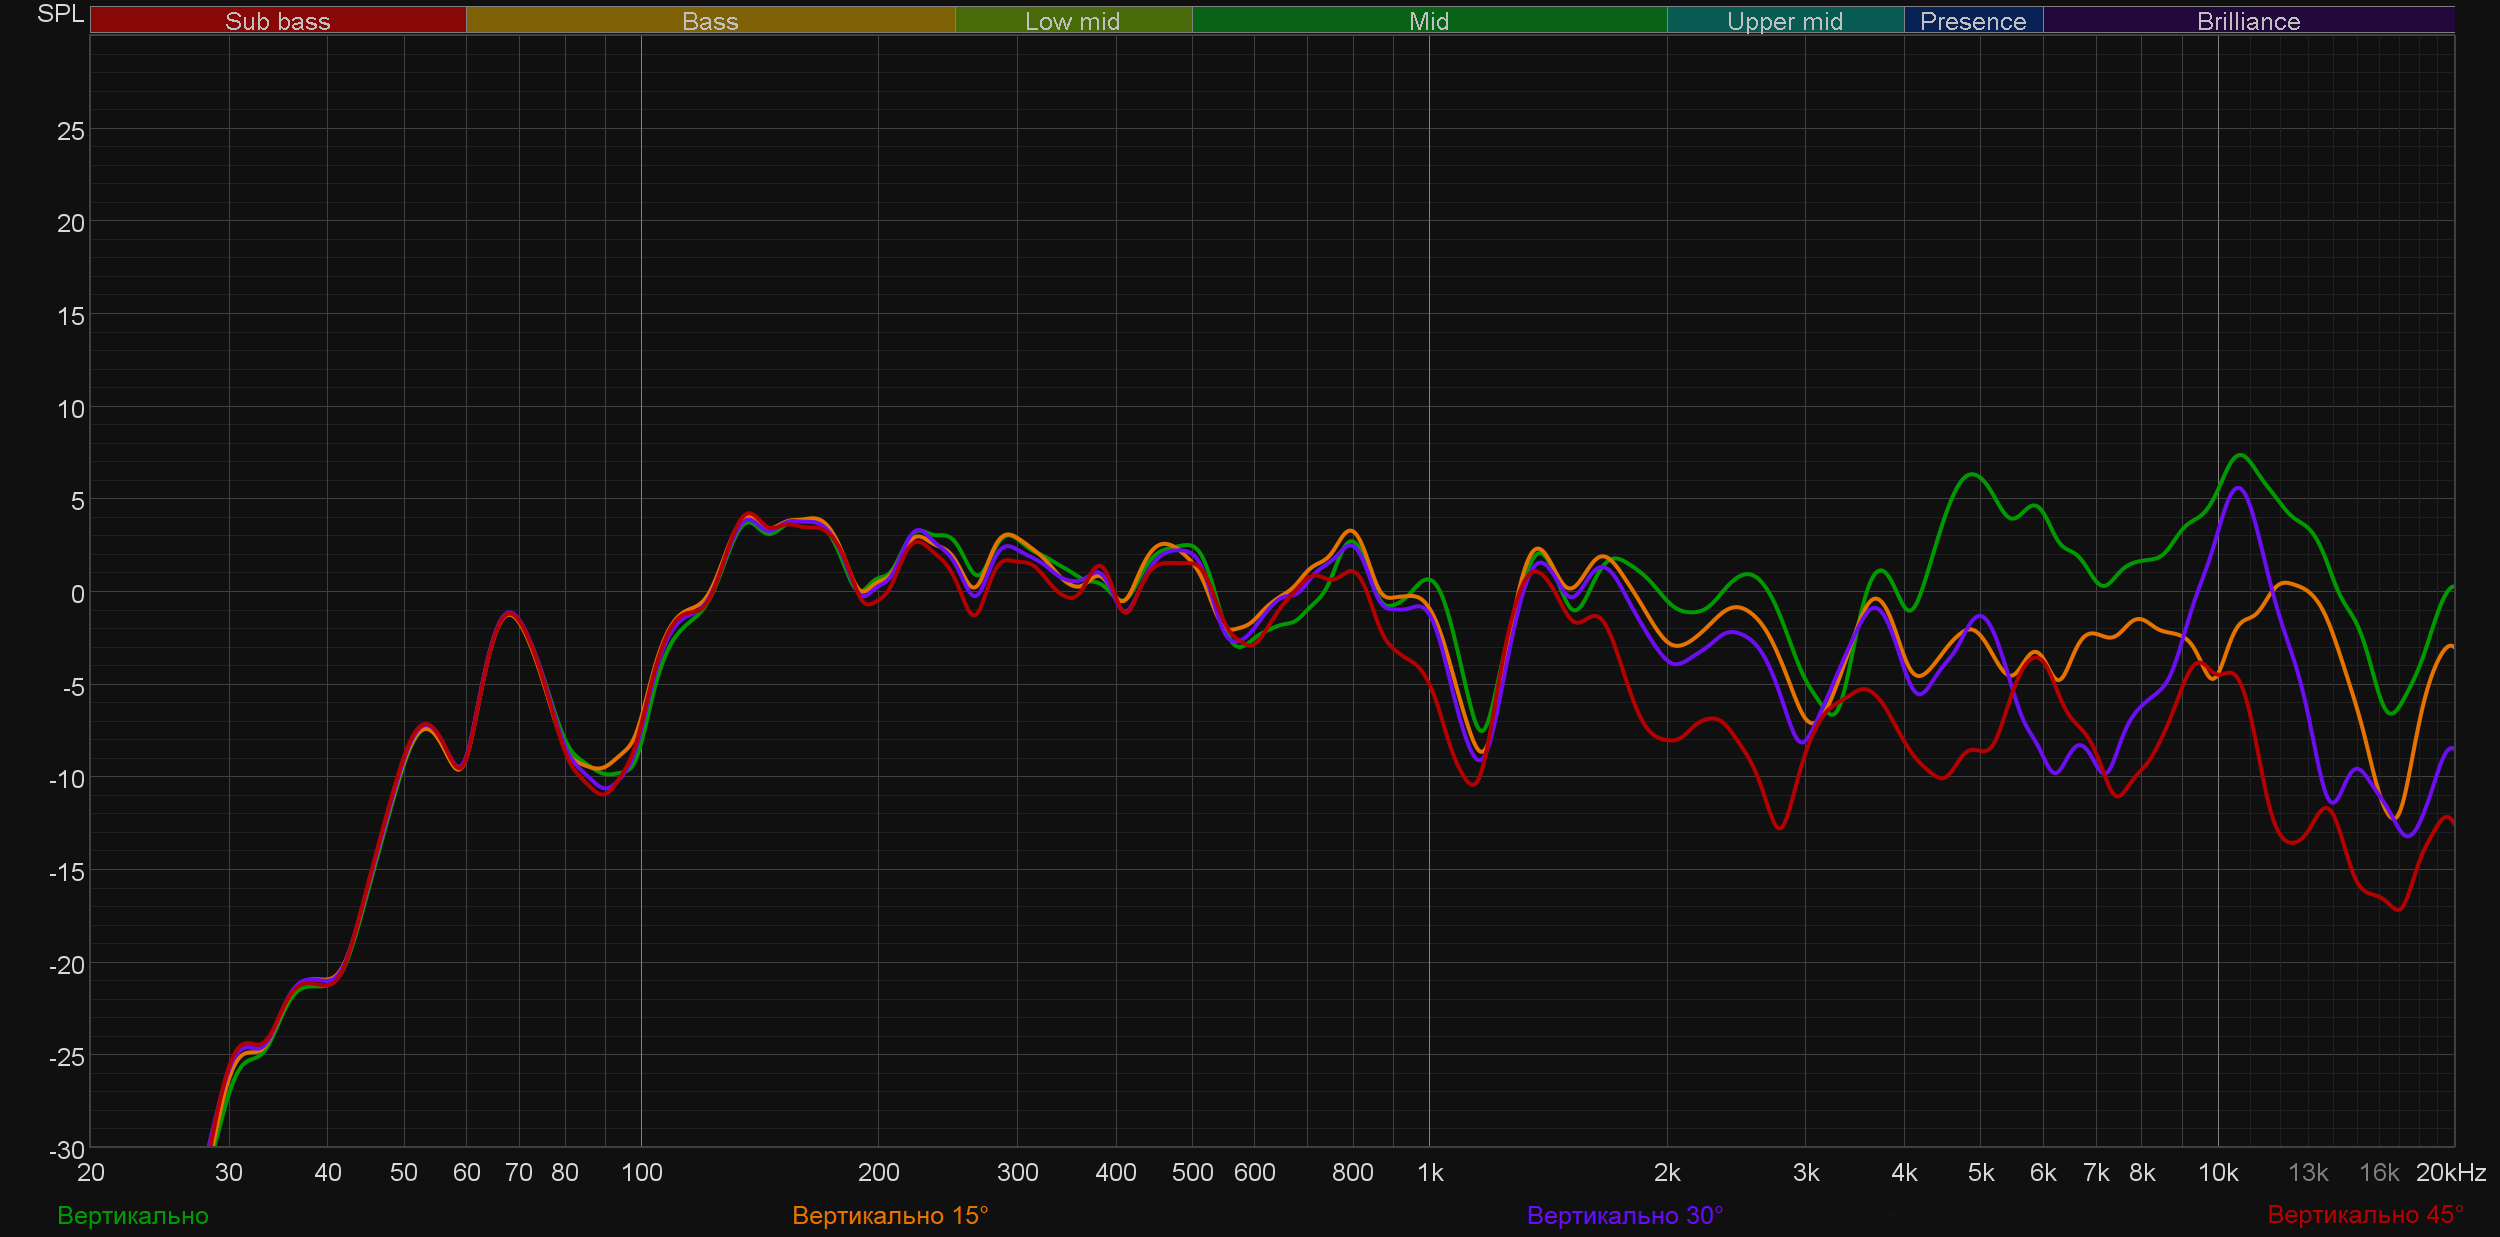Toggle the orange Вертикально 15° legend entry

tap(890, 1215)
